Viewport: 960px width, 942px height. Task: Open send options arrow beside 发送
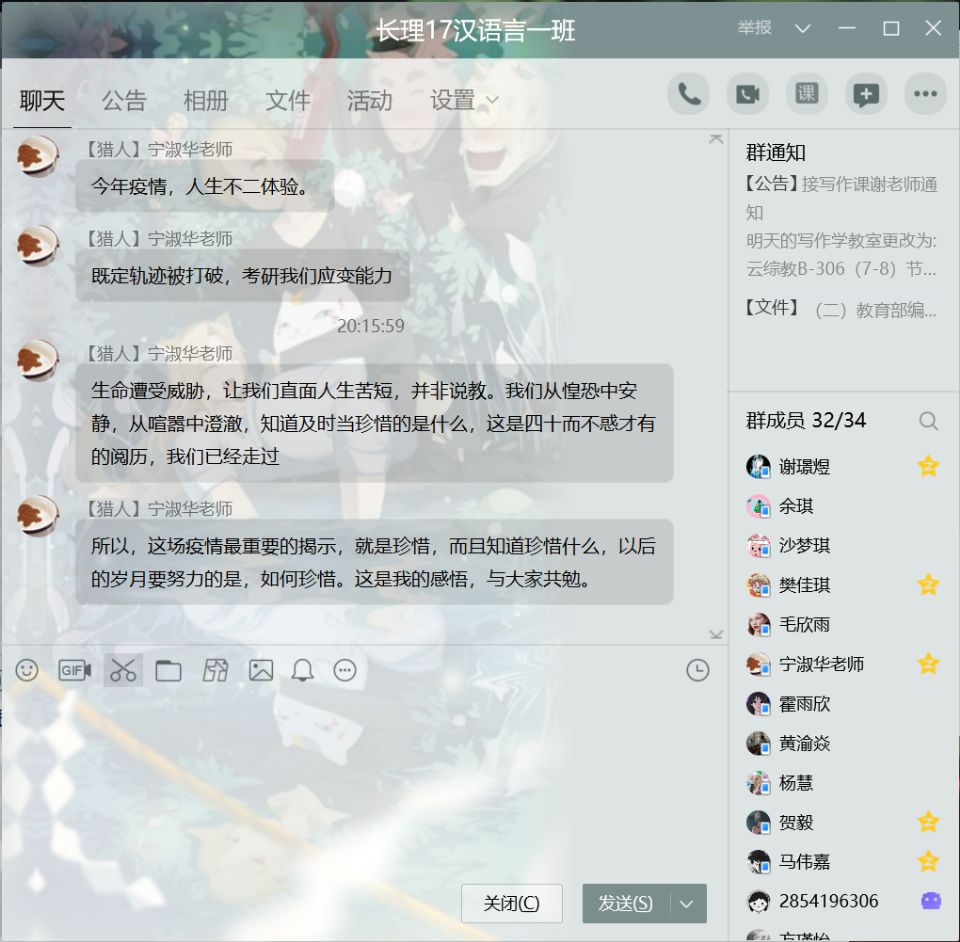[x=686, y=904]
